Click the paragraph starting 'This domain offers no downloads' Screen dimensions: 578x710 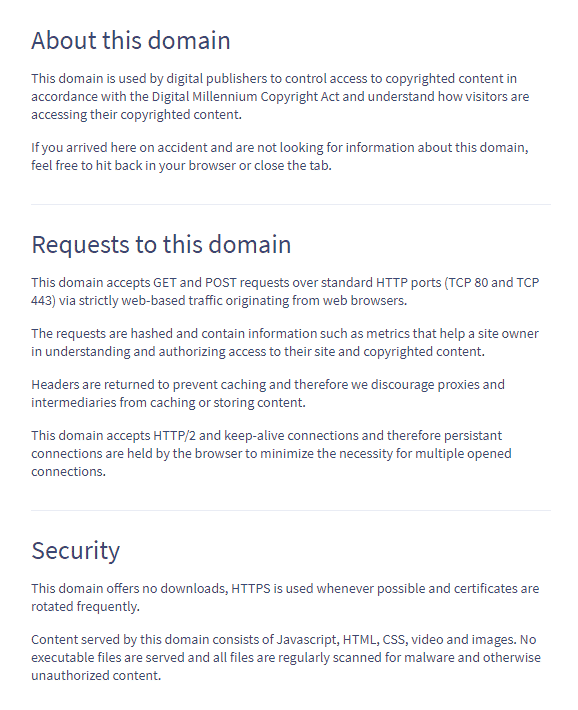click(285, 597)
